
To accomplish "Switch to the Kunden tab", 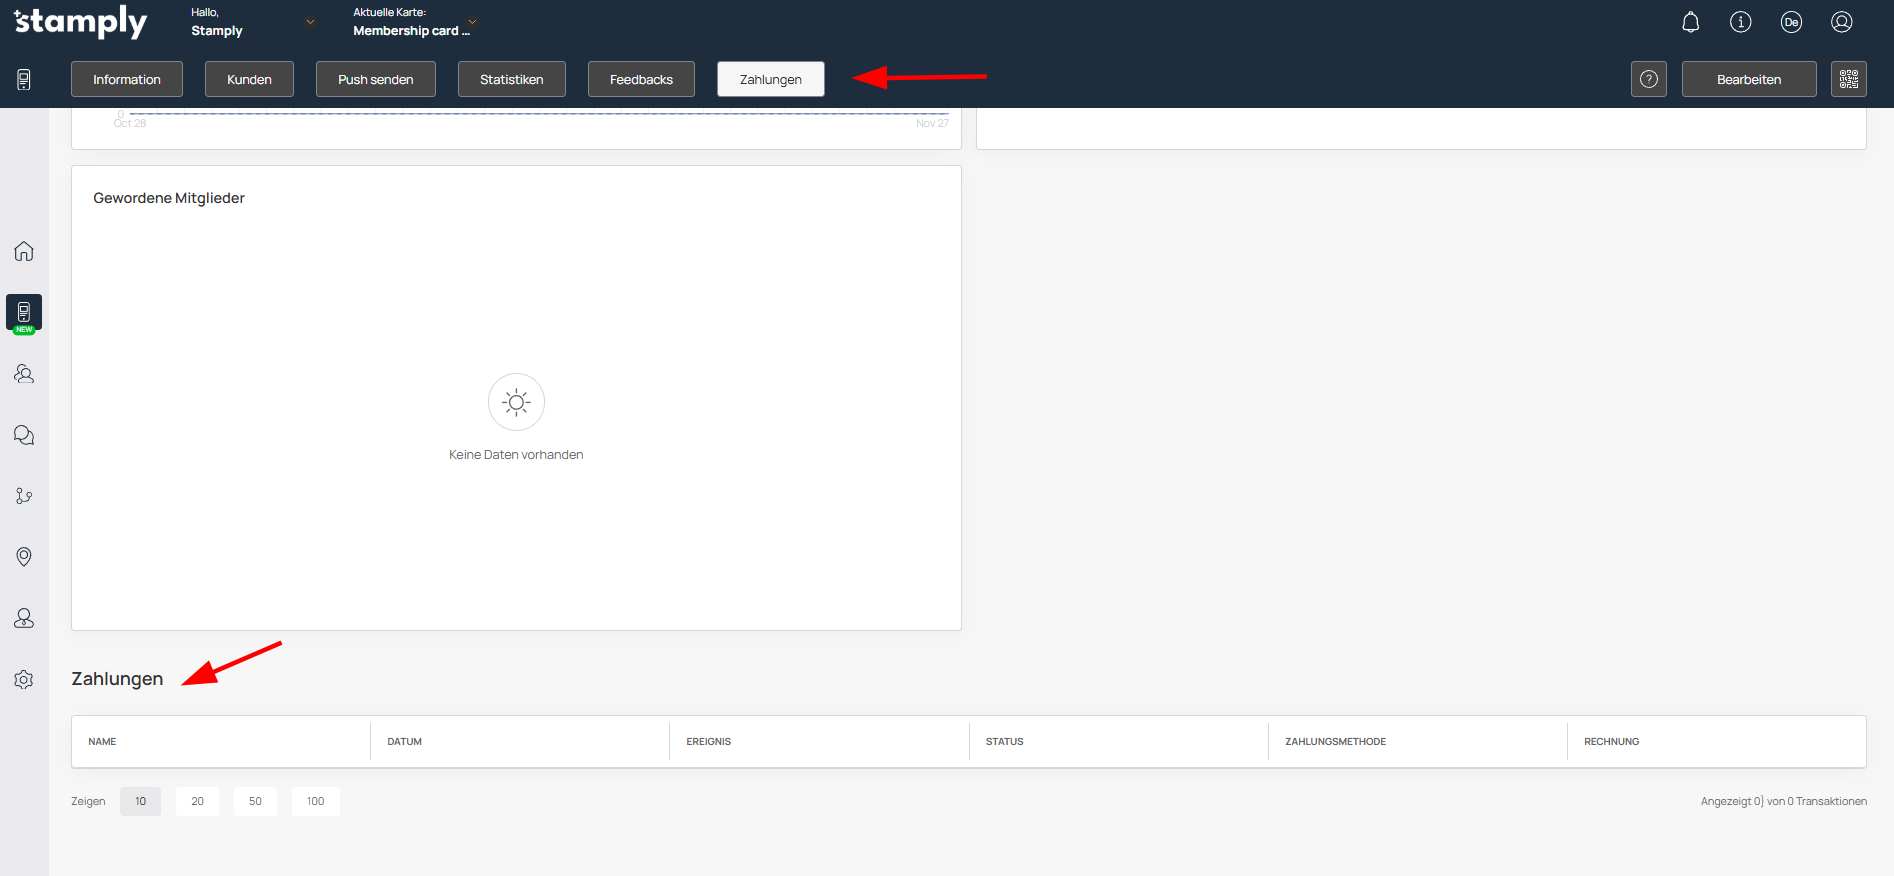I will click(249, 79).
